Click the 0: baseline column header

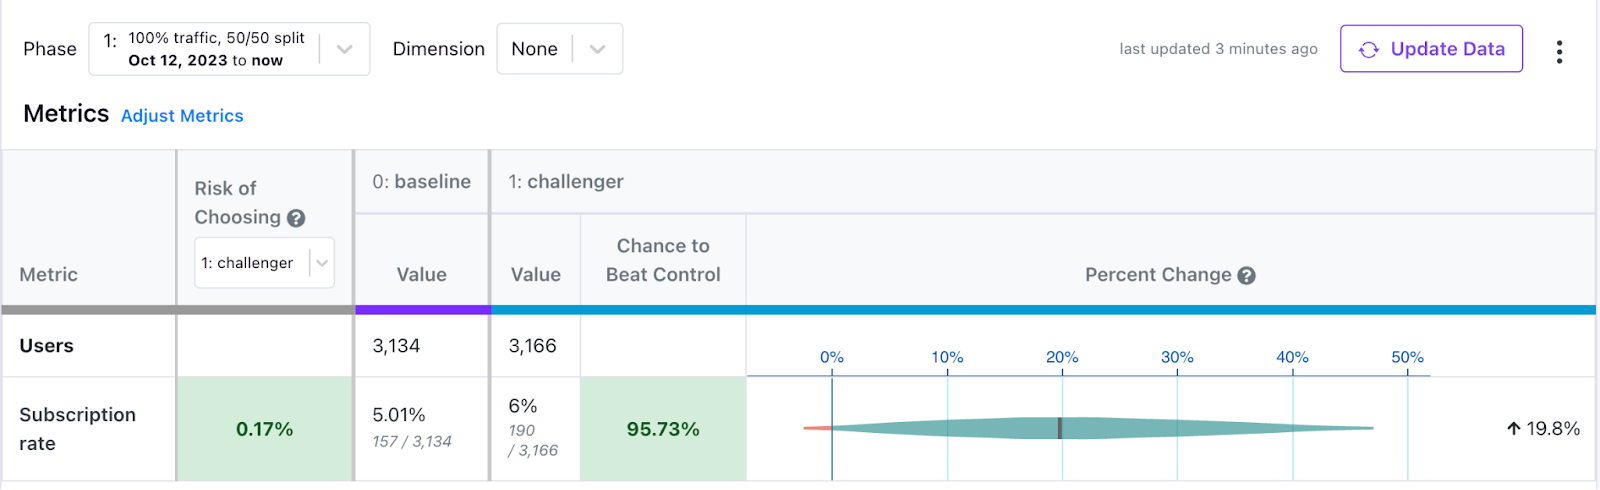[421, 182]
